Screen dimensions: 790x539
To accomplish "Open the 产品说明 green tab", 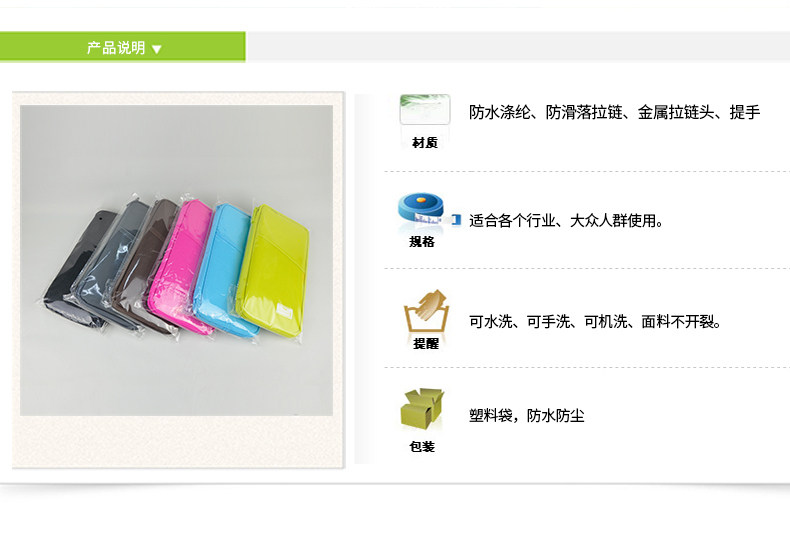I will click(x=123, y=47).
